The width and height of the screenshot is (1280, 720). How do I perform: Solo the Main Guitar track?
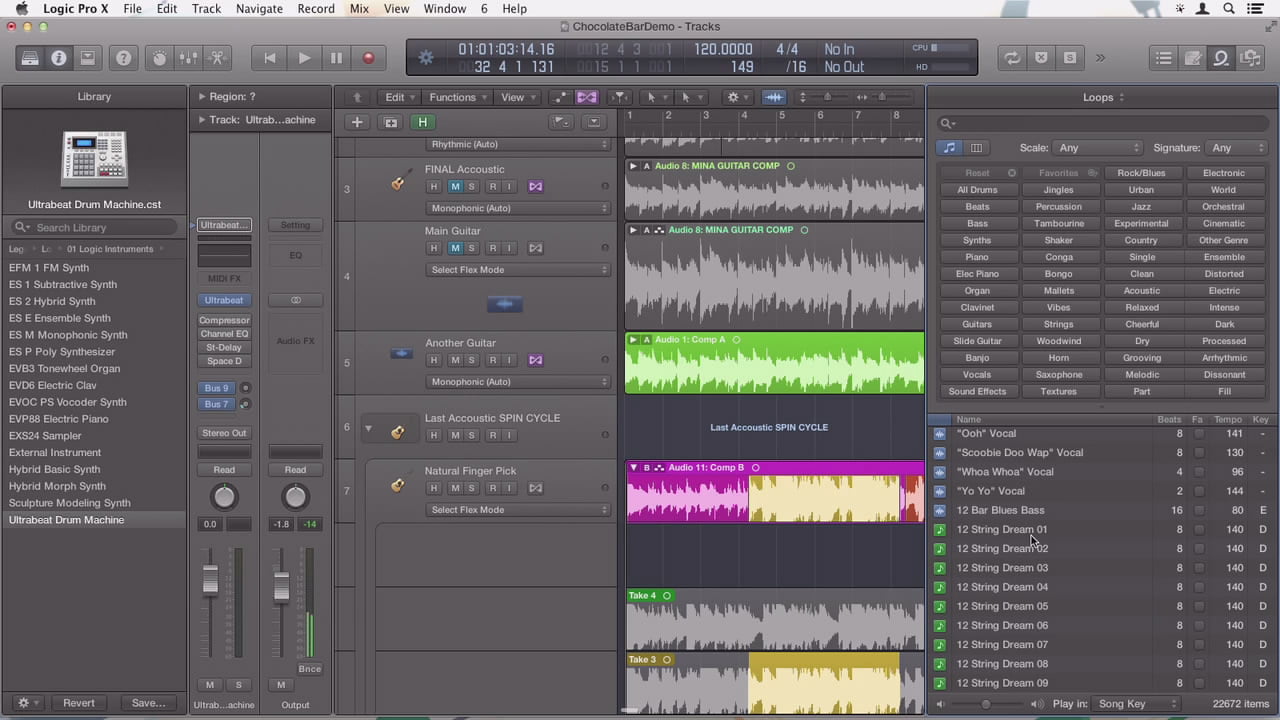[x=472, y=248]
